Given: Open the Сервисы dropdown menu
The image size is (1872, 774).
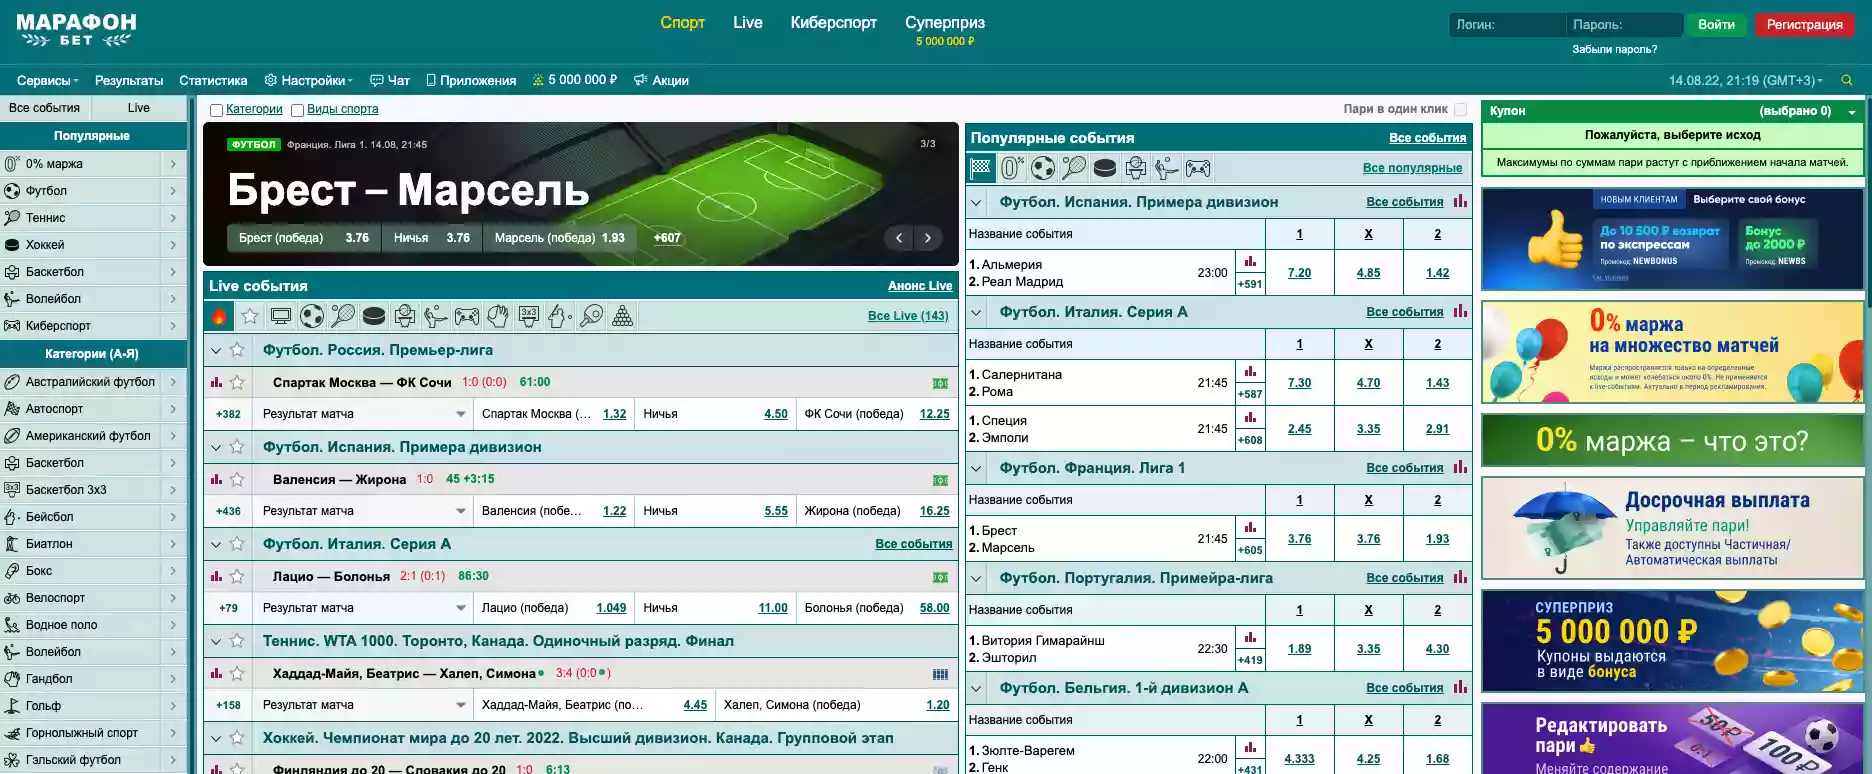Looking at the screenshot, I should tap(47, 81).
